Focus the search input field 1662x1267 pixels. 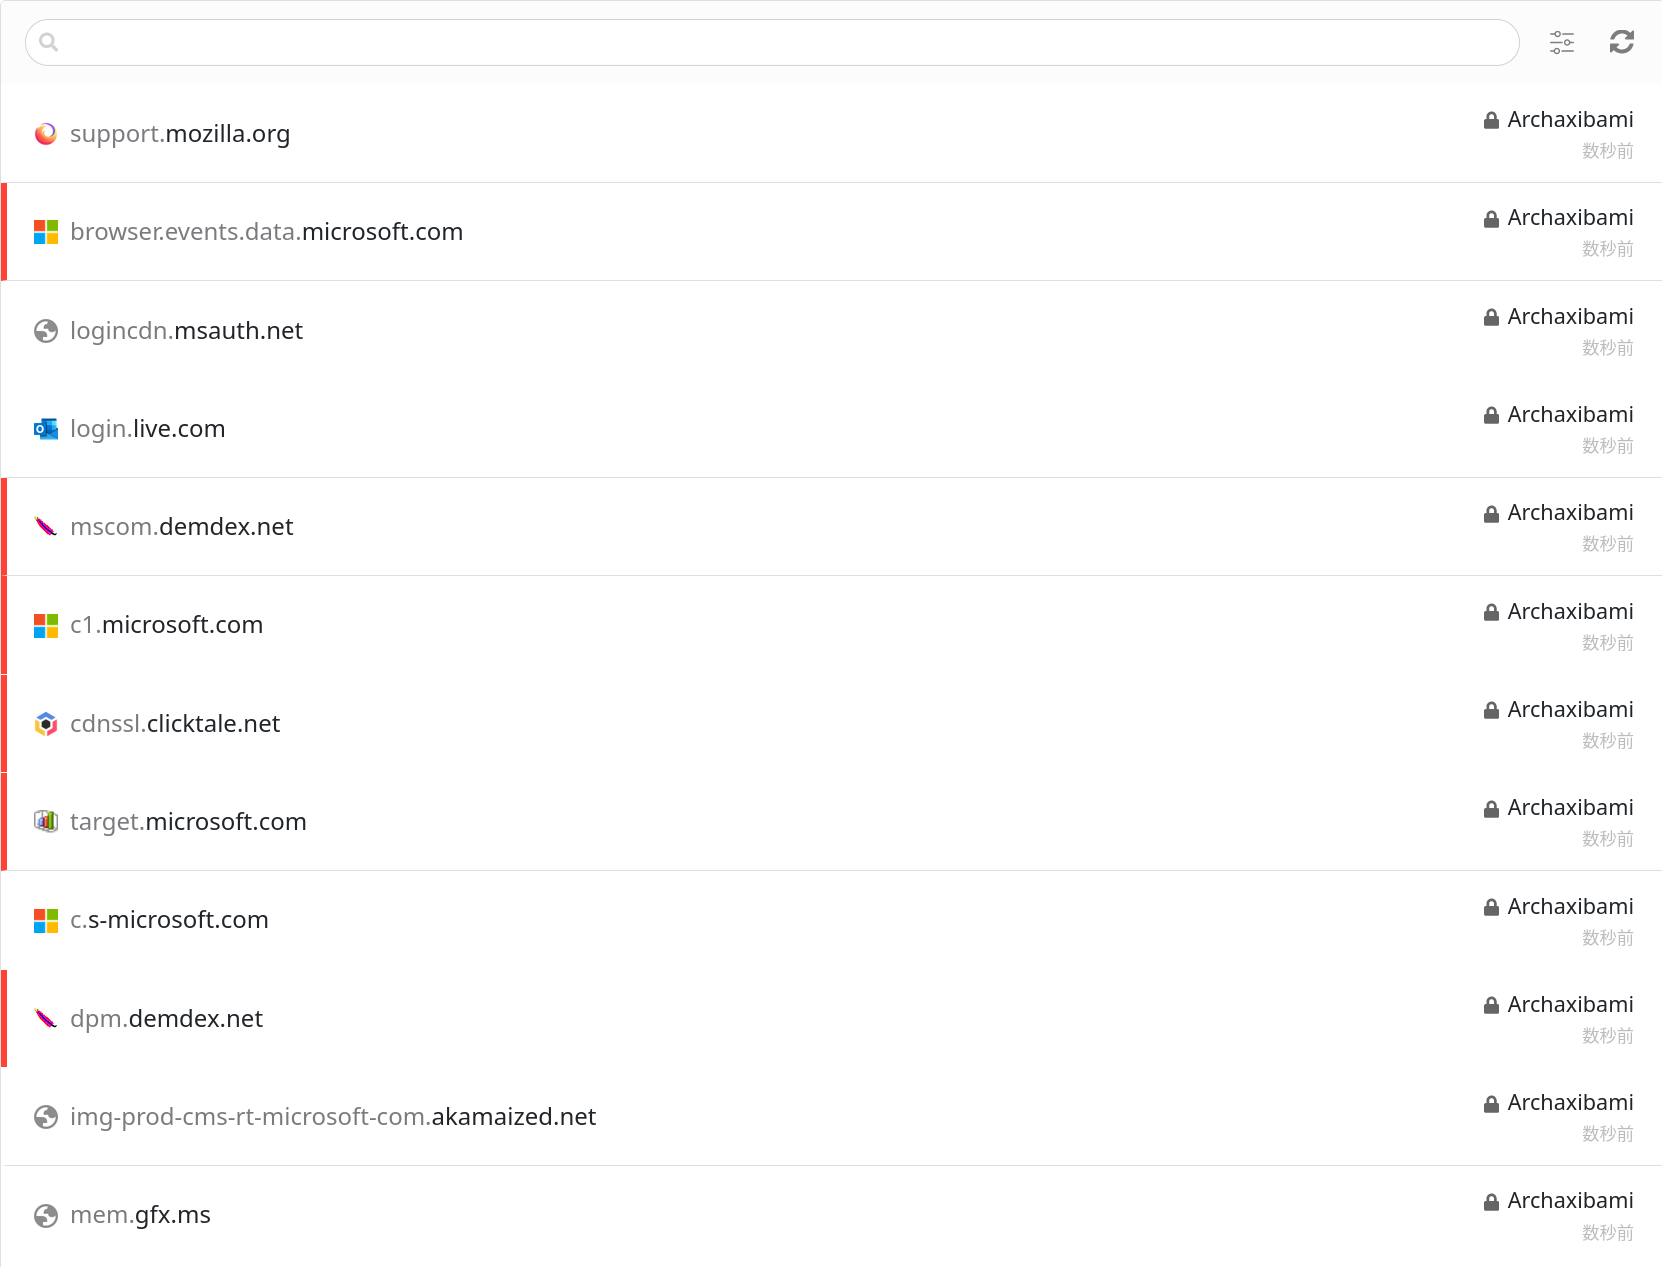click(x=780, y=42)
